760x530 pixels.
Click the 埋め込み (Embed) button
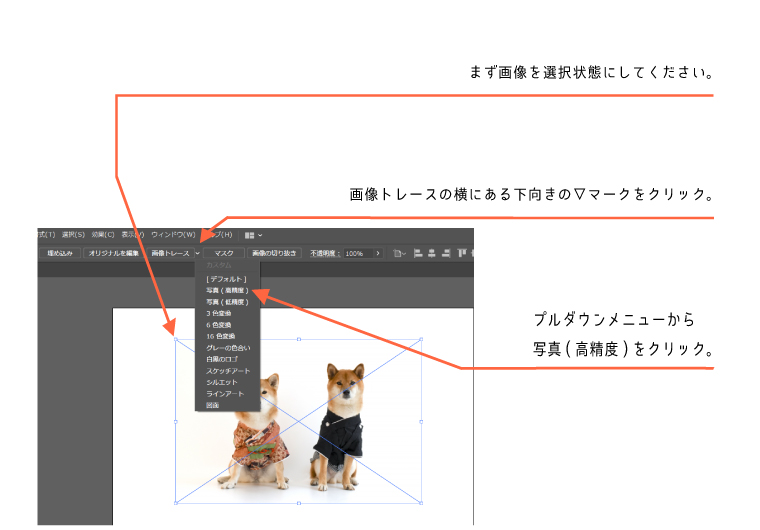point(60,253)
